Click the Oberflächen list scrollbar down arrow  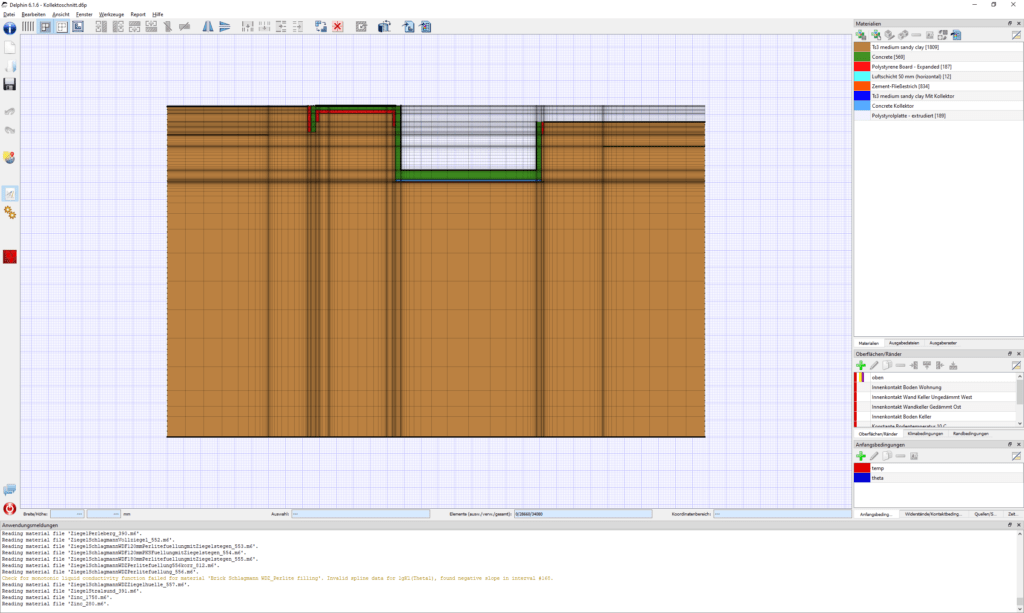click(1019, 424)
